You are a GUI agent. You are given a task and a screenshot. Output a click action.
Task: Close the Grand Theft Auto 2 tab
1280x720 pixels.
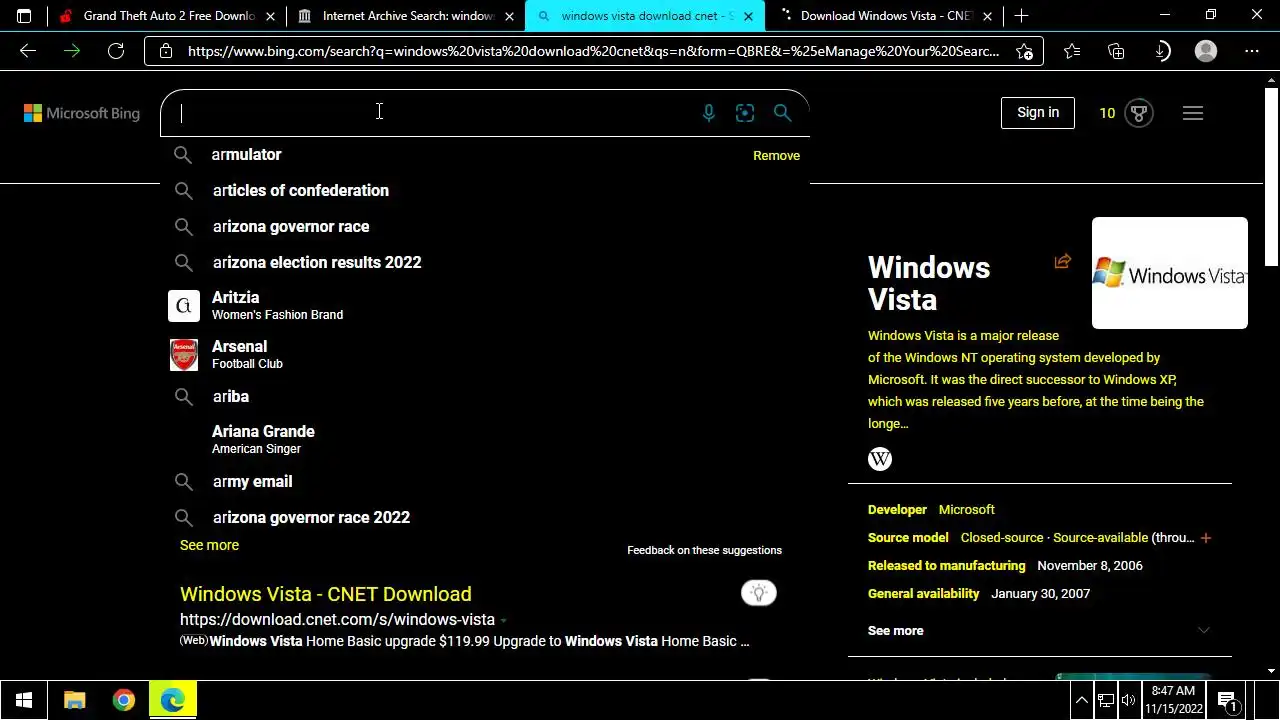pyautogui.click(x=270, y=16)
